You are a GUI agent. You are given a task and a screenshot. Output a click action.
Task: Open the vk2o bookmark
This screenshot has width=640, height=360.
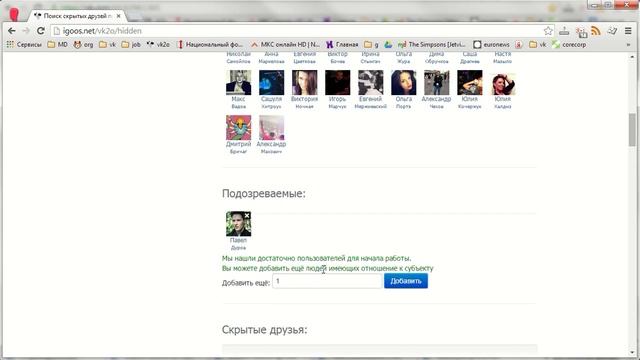point(158,44)
